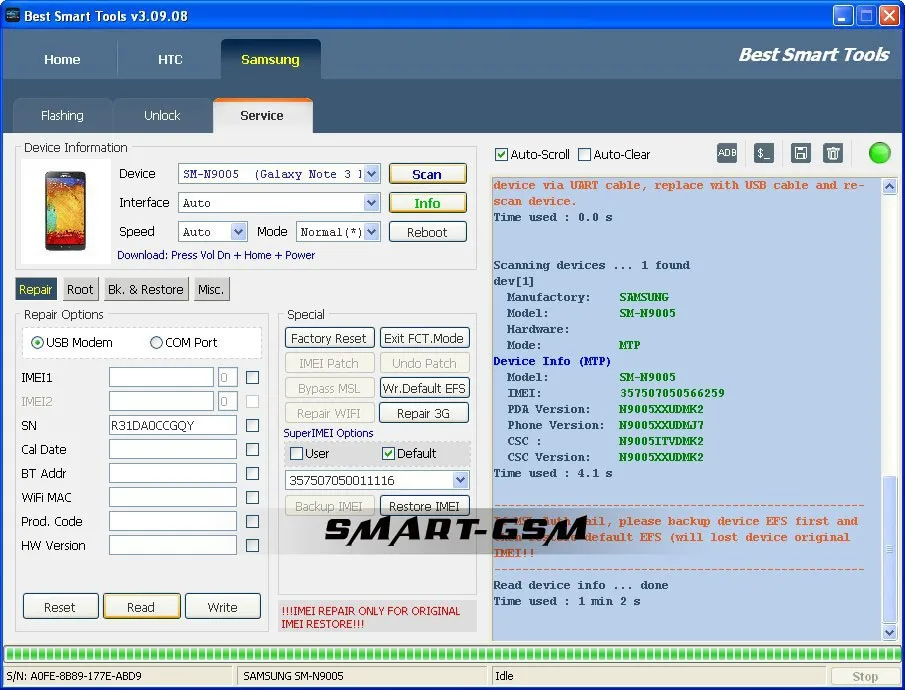The height and width of the screenshot is (690, 905).
Task: Expand the Speed dropdown
Action: point(238,232)
